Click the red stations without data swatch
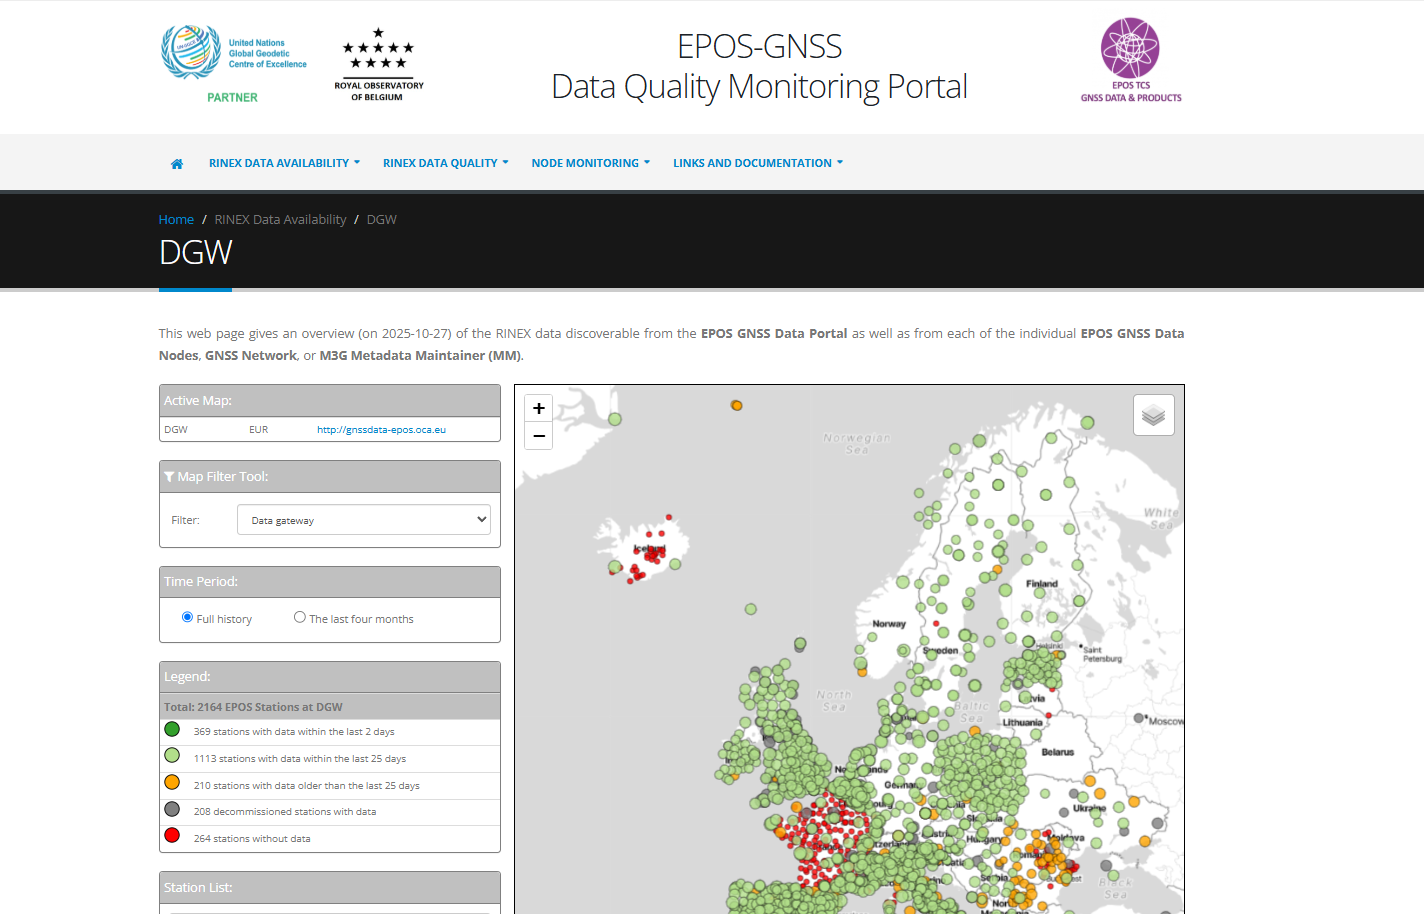Viewport: 1424px width, 914px height. pyautogui.click(x=172, y=836)
